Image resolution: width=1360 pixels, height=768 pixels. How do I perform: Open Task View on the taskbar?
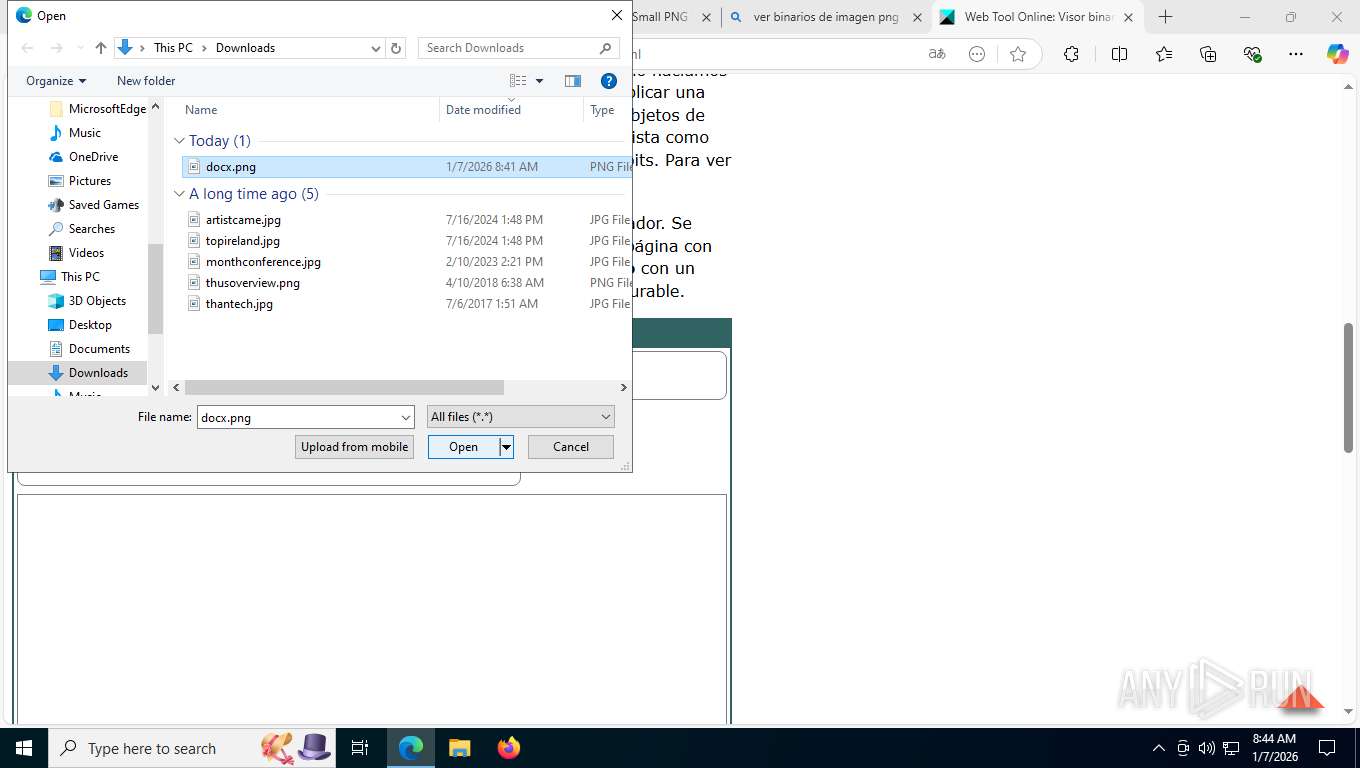[360, 748]
